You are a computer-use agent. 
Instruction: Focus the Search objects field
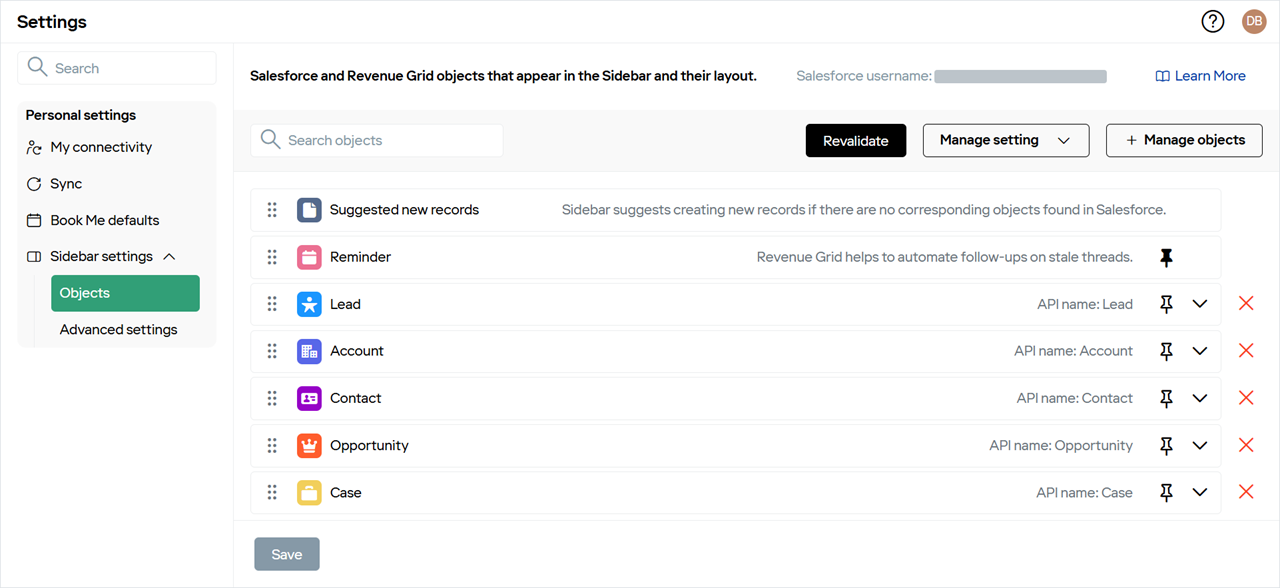tap(377, 140)
